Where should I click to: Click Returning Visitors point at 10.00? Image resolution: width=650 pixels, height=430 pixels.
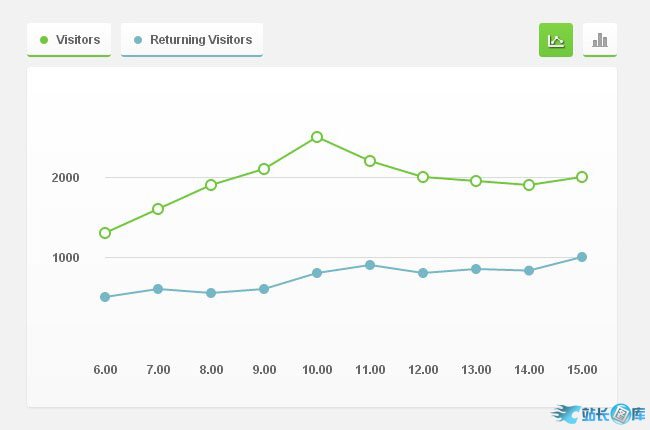(317, 273)
